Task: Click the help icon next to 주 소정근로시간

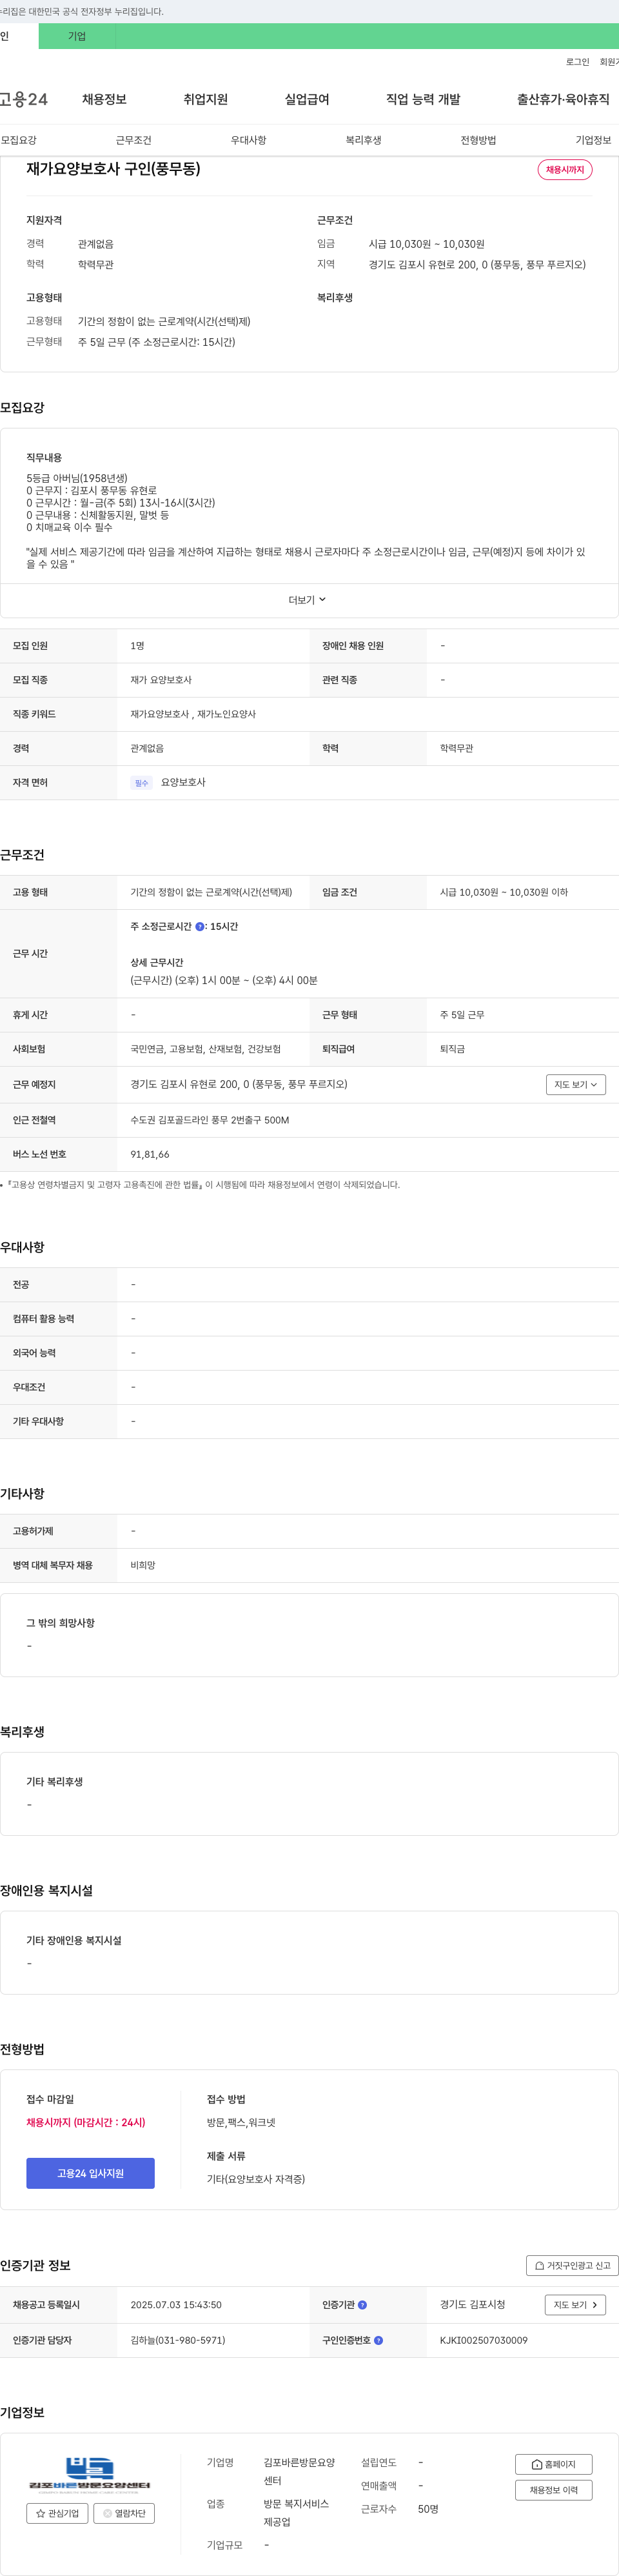Action: (200, 927)
